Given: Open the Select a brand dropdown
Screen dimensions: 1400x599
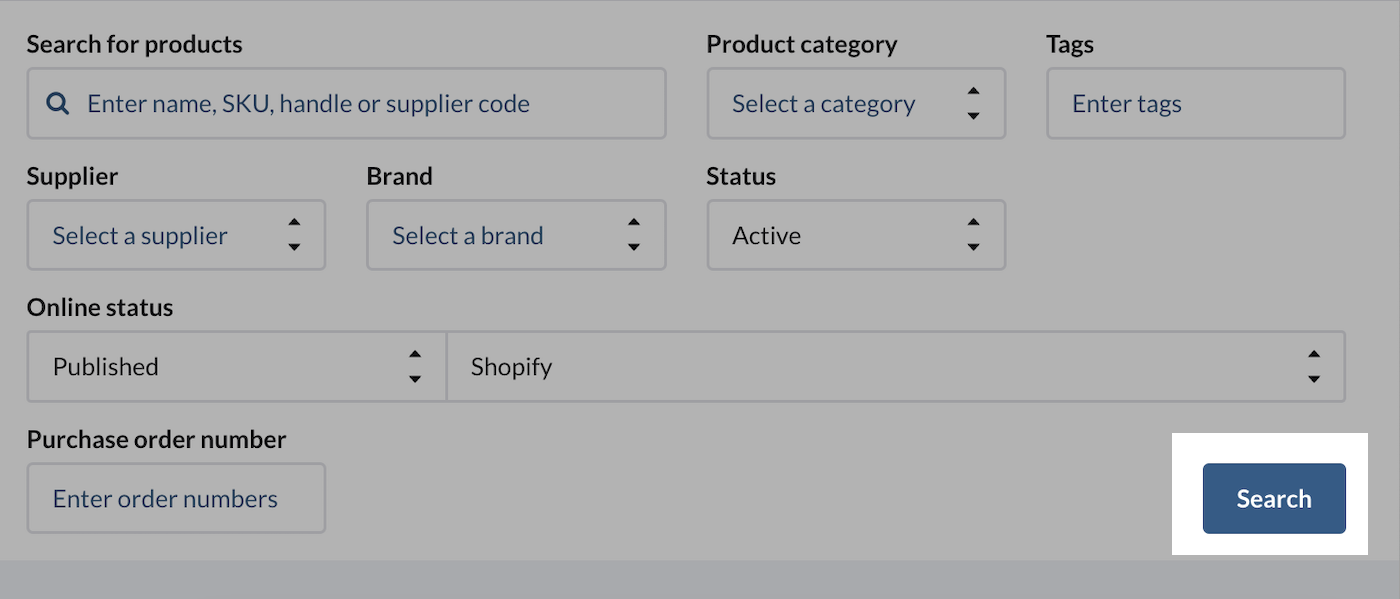Looking at the screenshot, I should [x=490, y=236].
